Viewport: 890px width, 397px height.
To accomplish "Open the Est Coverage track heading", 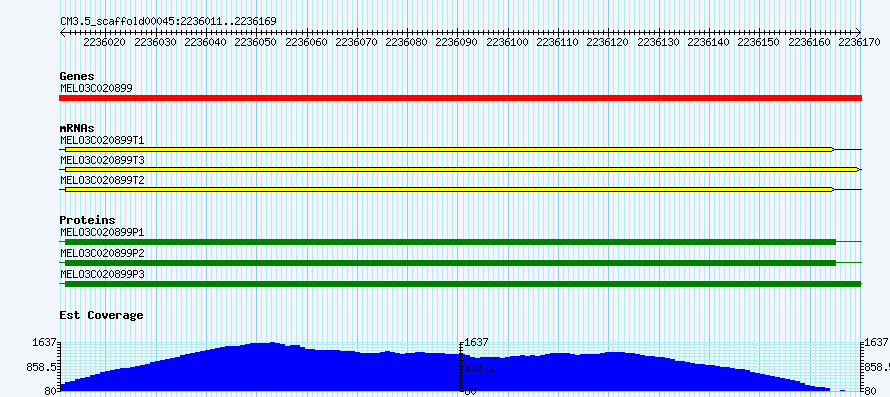I will pyautogui.click(x=101, y=315).
